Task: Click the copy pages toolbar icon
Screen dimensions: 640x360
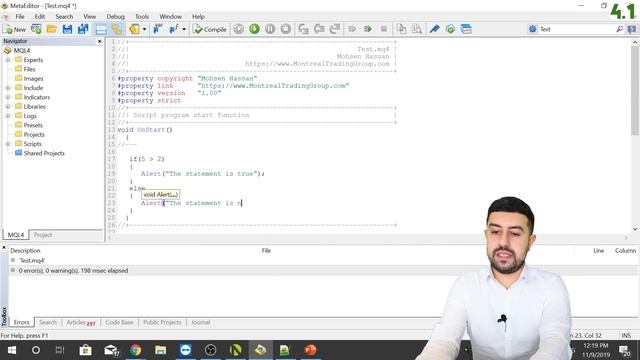Action: (x=401, y=29)
